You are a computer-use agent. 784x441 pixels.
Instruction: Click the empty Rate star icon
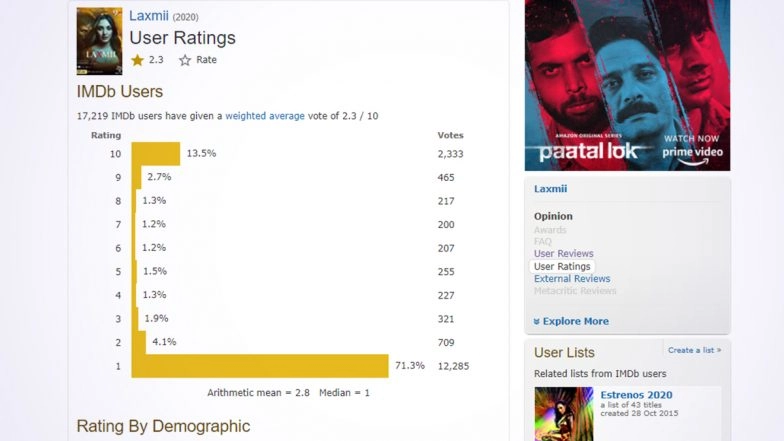pos(185,60)
